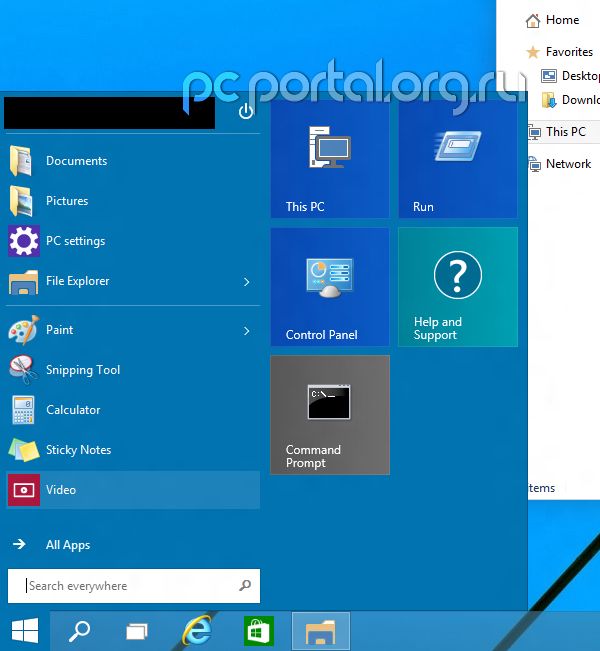The image size is (600, 651).
Task: Click the power button icon
Action: point(246,111)
